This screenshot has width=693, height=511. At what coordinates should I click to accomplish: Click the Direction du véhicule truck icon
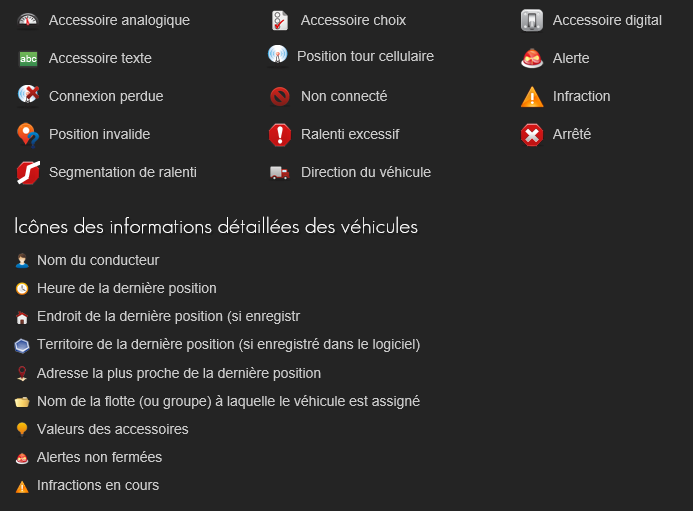(280, 172)
